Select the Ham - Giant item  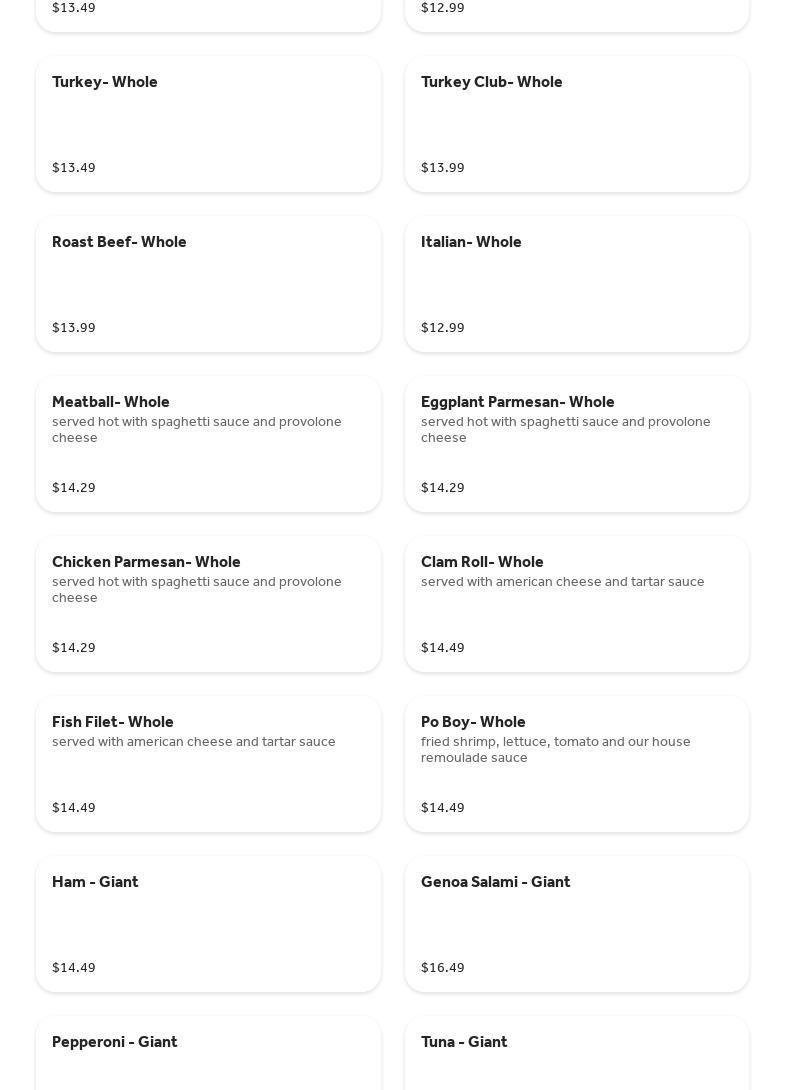click(208, 924)
